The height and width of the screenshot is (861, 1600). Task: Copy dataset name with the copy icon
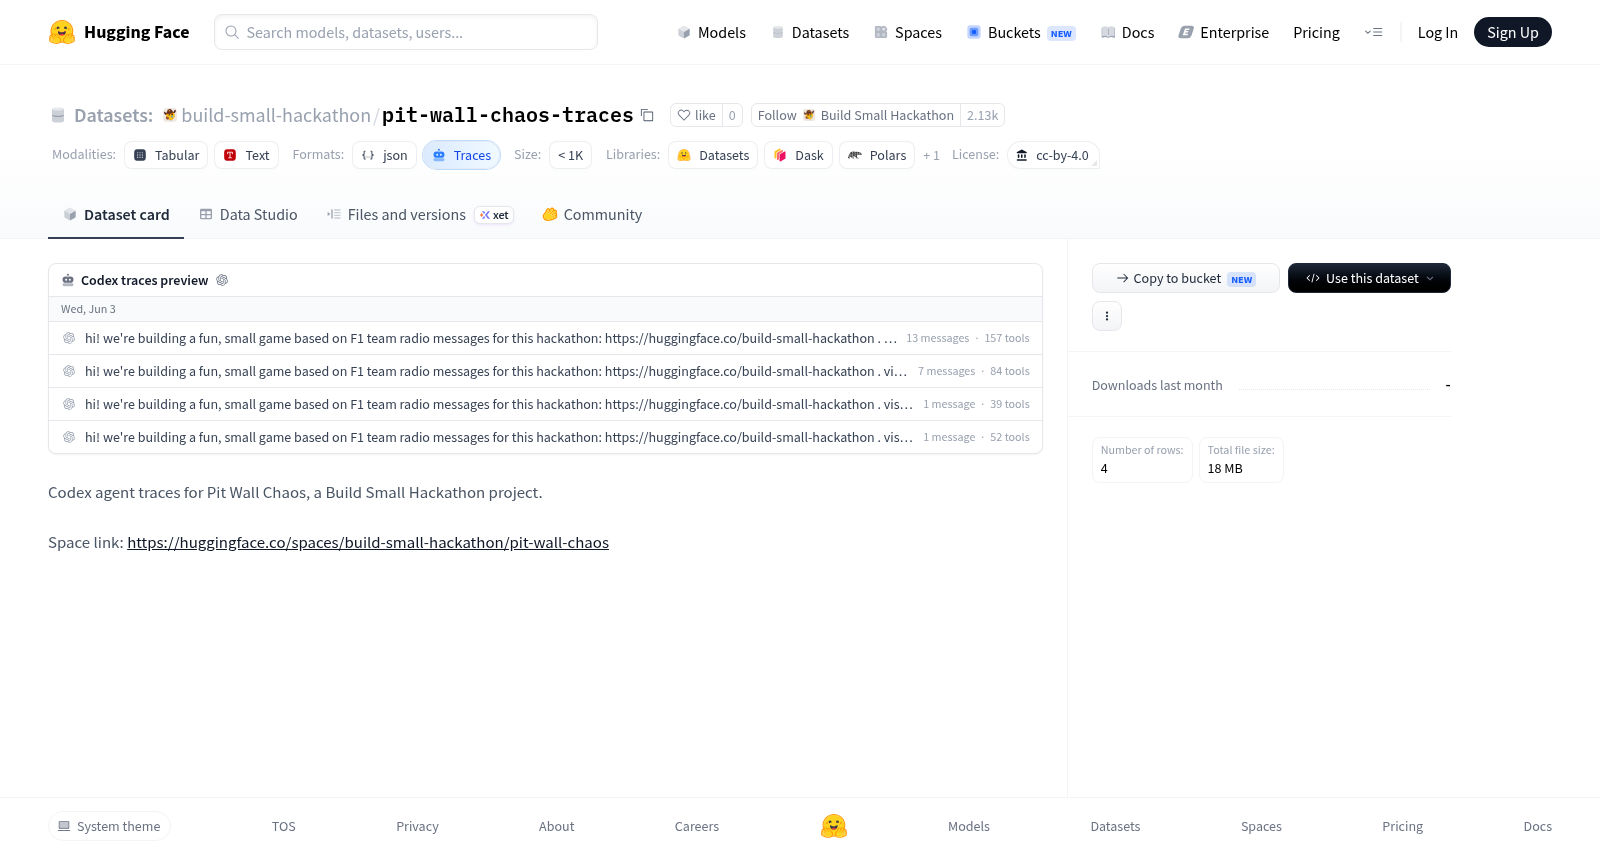[x=647, y=115]
